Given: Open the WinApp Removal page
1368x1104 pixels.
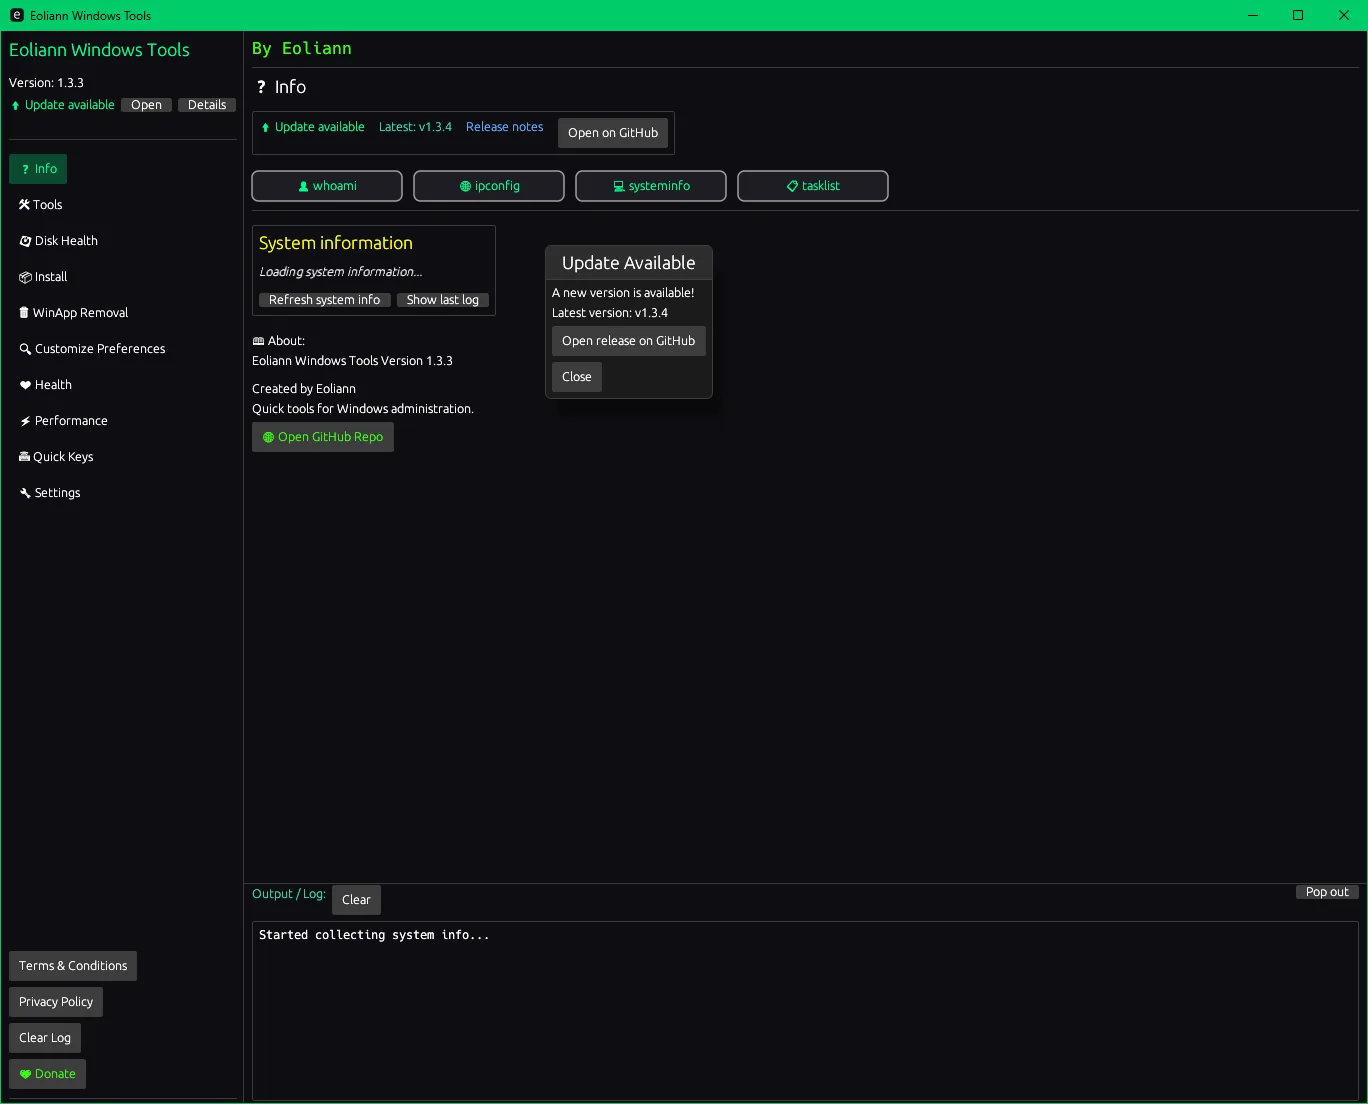Looking at the screenshot, I should point(74,313).
